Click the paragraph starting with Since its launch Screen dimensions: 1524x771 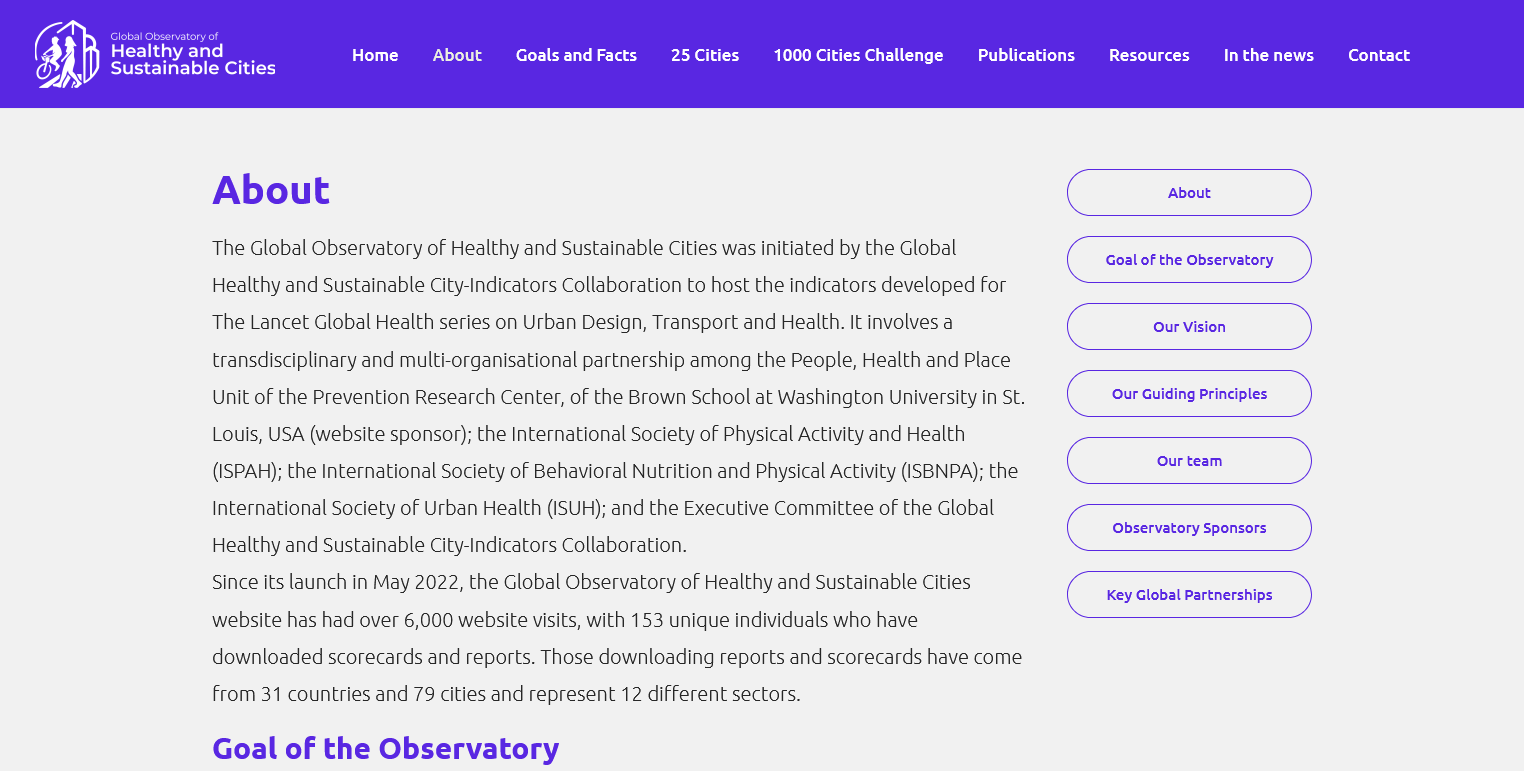tap(615, 638)
